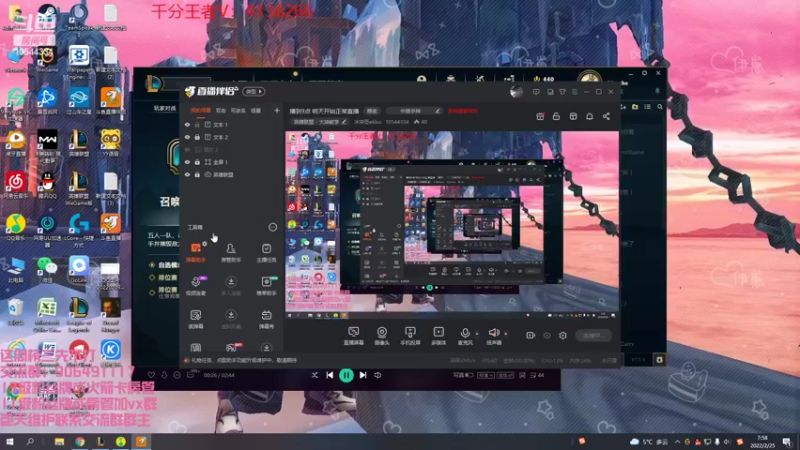Open the 主播任务 tool
Viewport: 800px width, 450px height.
pyautogui.click(x=266, y=252)
